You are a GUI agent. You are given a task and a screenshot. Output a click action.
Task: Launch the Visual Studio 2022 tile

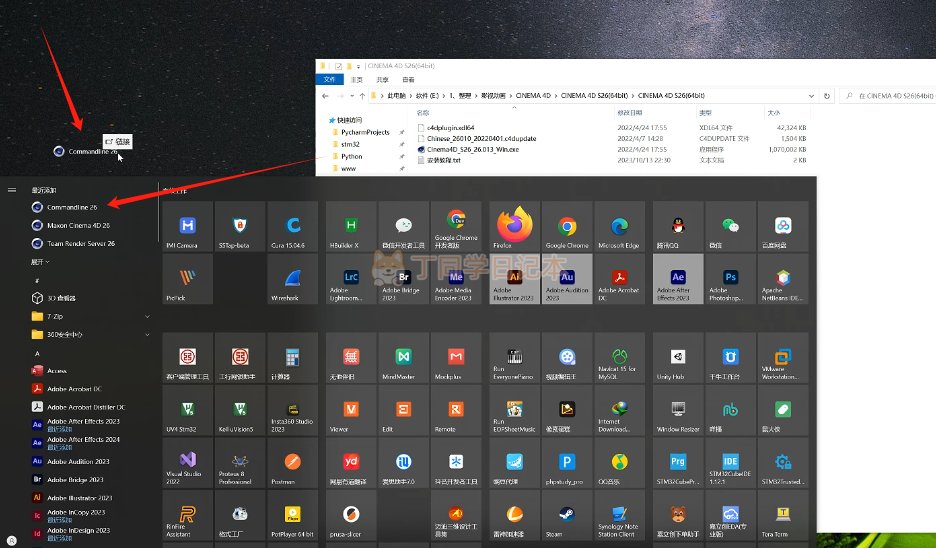(186, 463)
